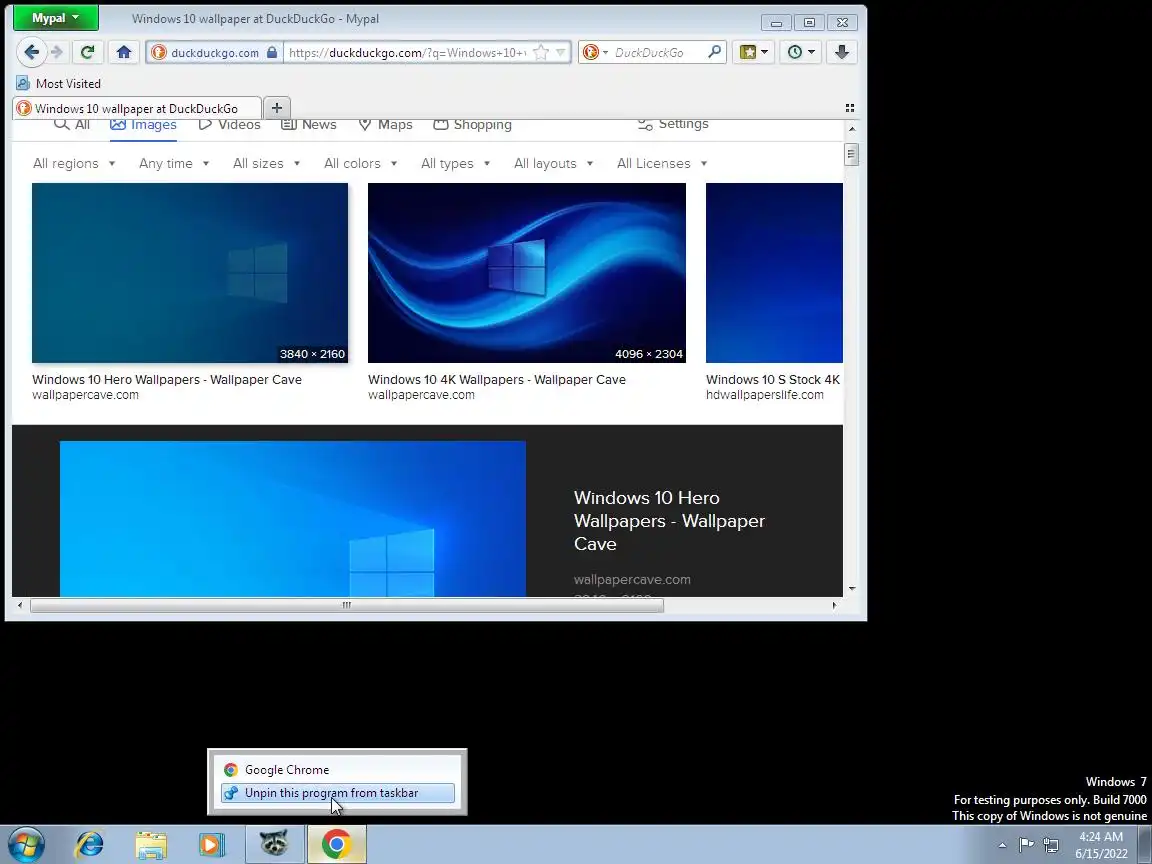Click the scroll down arrow
The width and height of the screenshot is (1152, 864).
[852, 588]
